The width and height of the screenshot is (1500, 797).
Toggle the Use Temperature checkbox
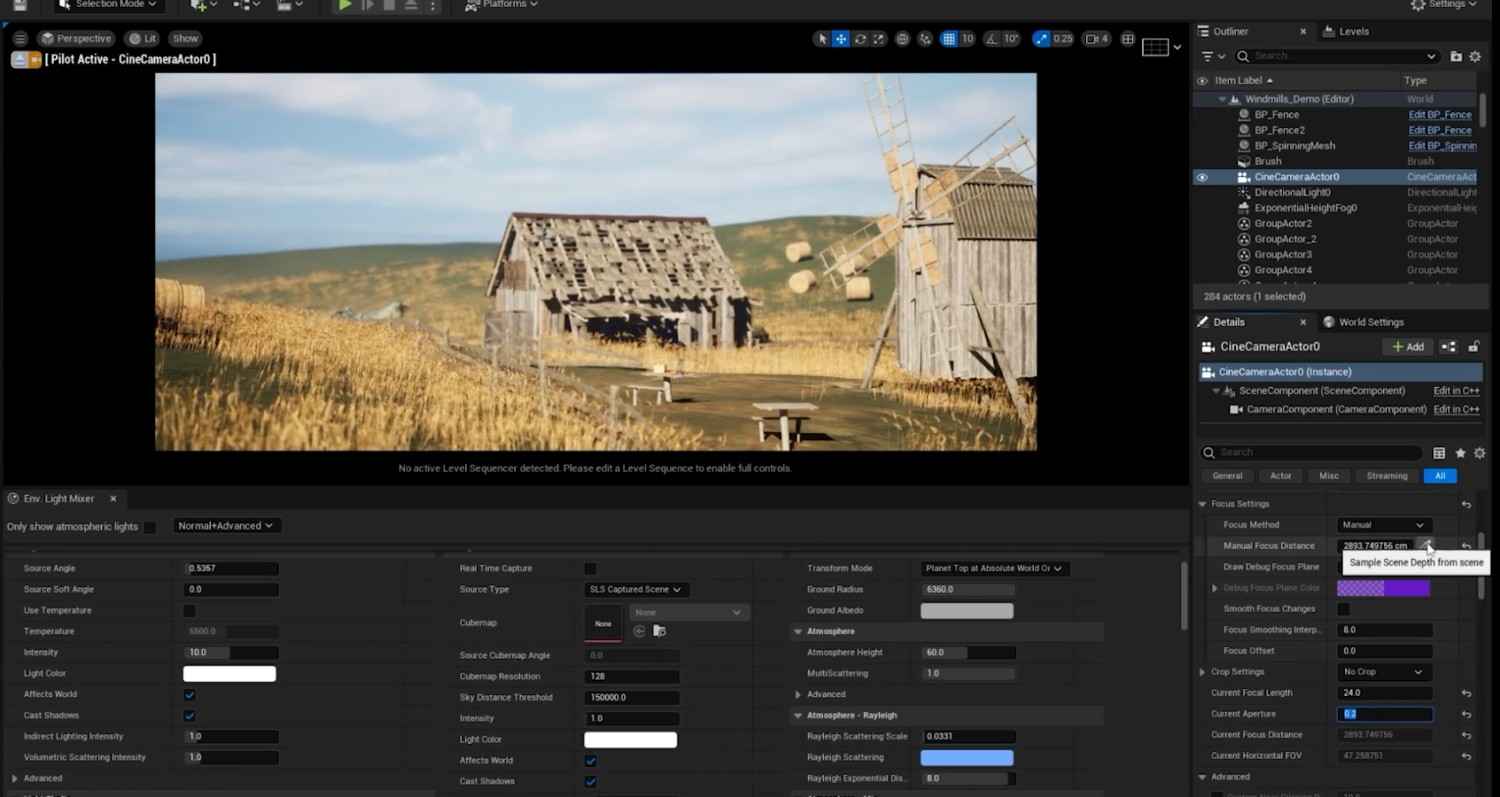190,610
